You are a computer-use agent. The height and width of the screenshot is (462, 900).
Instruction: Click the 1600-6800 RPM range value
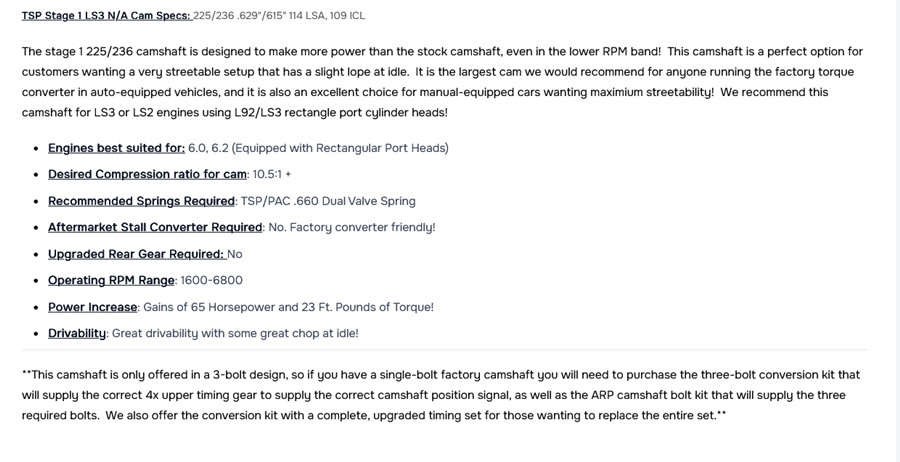211,281
